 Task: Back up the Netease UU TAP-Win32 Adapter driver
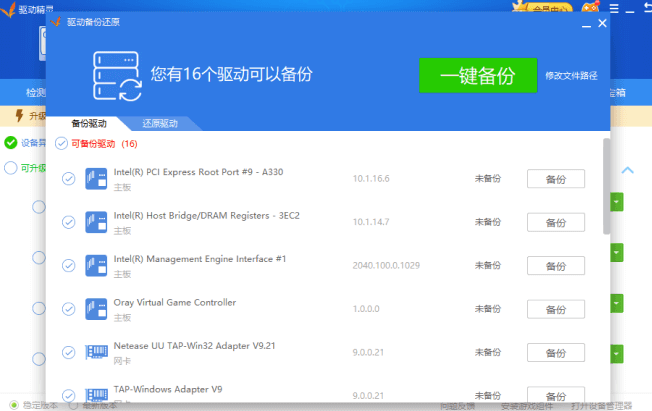click(555, 353)
